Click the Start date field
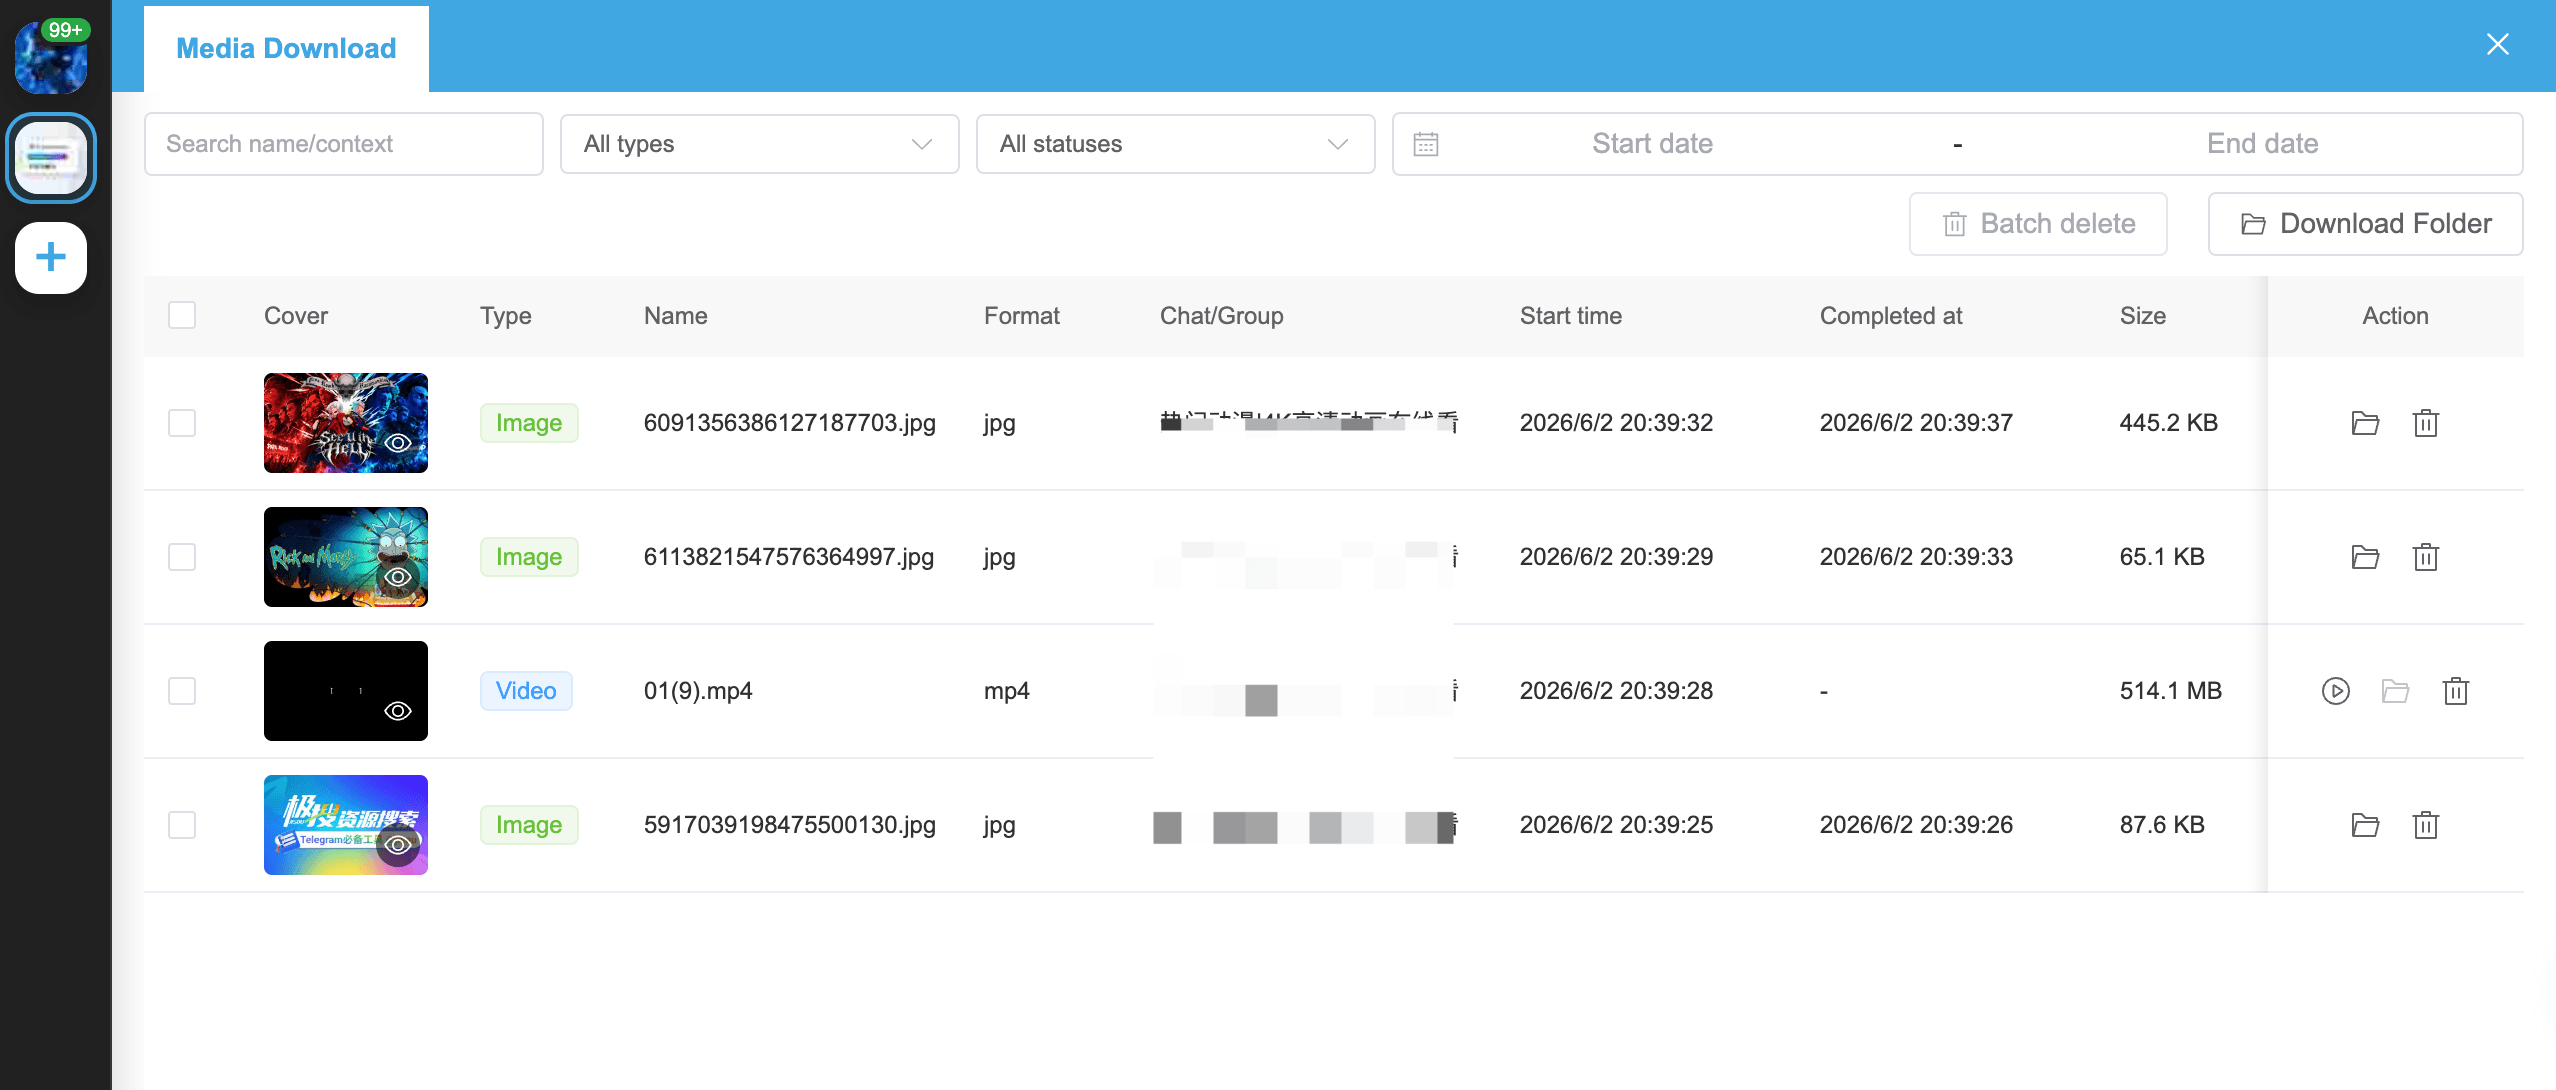This screenshot has width=2556, height=1090. coord(1652,144)
